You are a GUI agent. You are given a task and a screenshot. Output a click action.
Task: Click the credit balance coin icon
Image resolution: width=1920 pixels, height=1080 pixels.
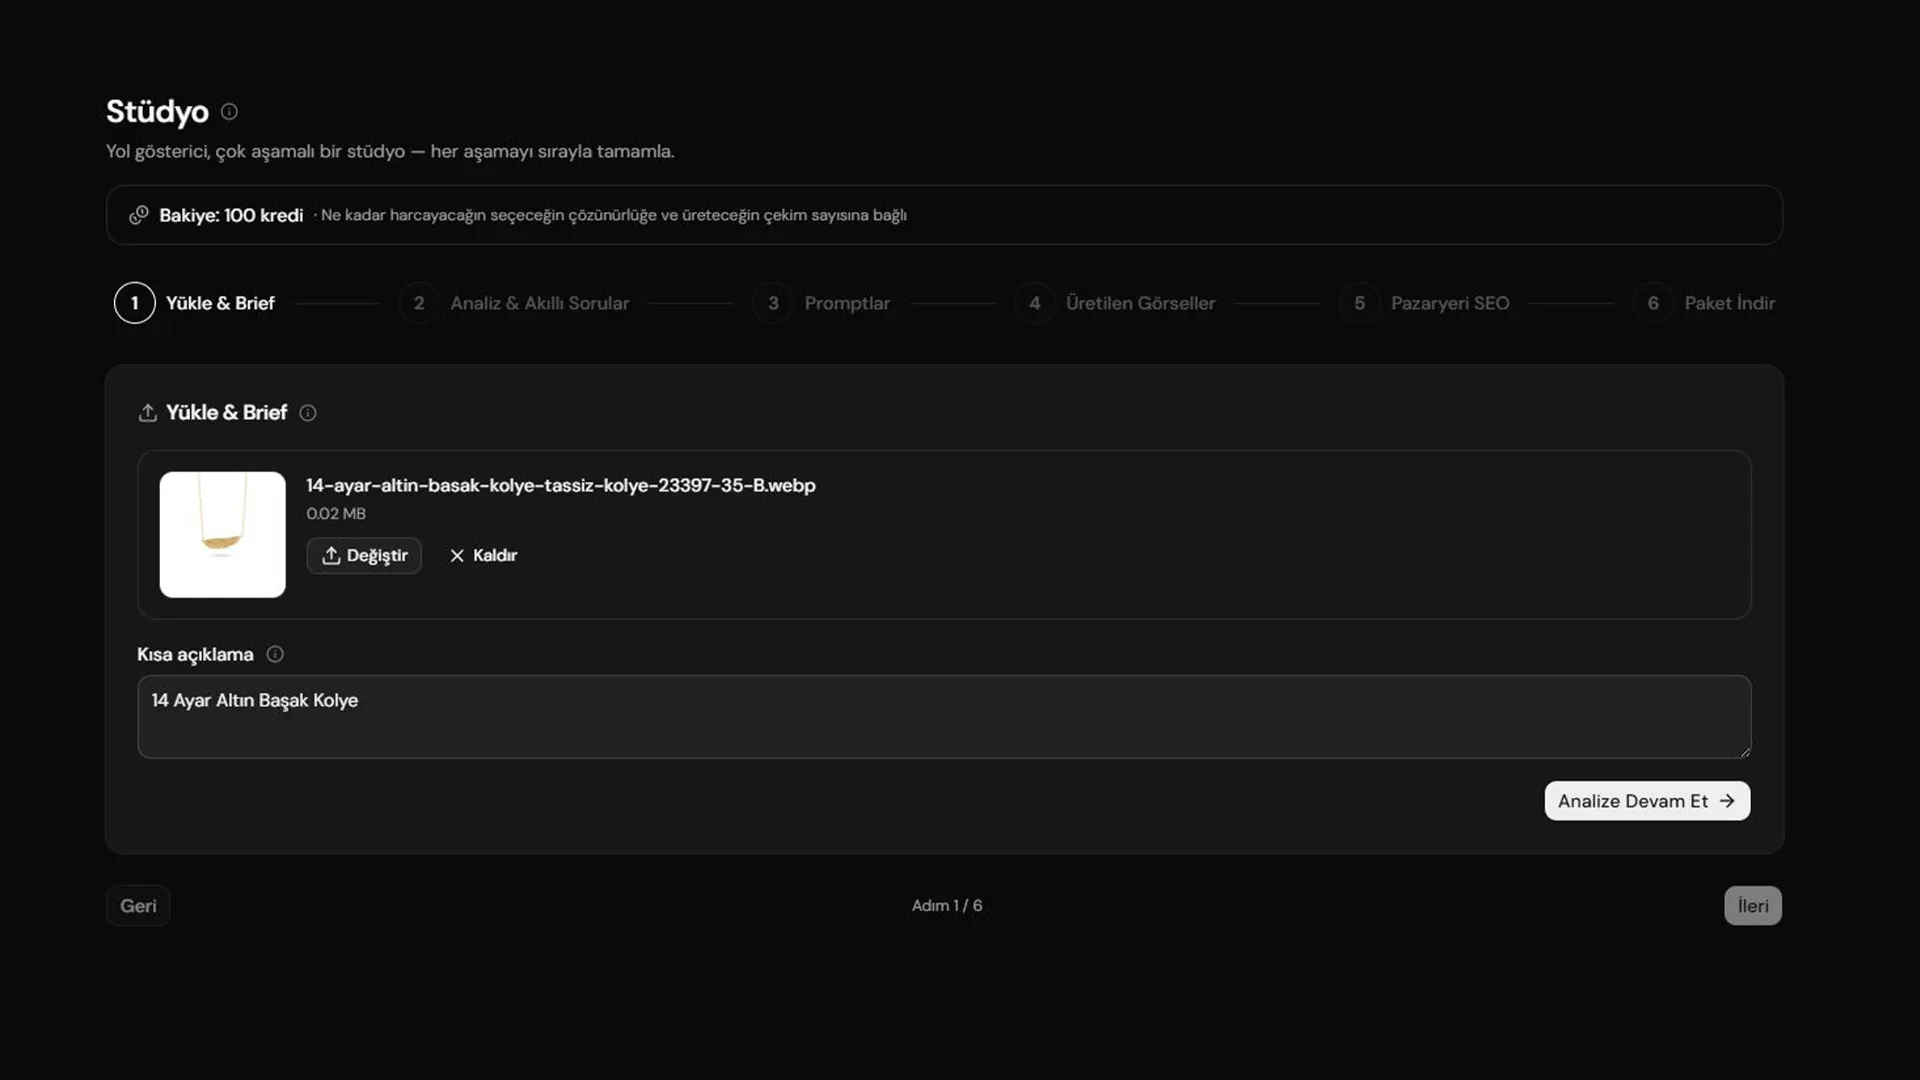pos(139,215)
